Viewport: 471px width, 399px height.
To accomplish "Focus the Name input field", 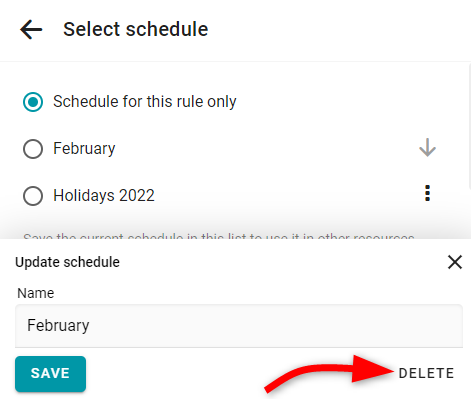I will pos(239,326).
